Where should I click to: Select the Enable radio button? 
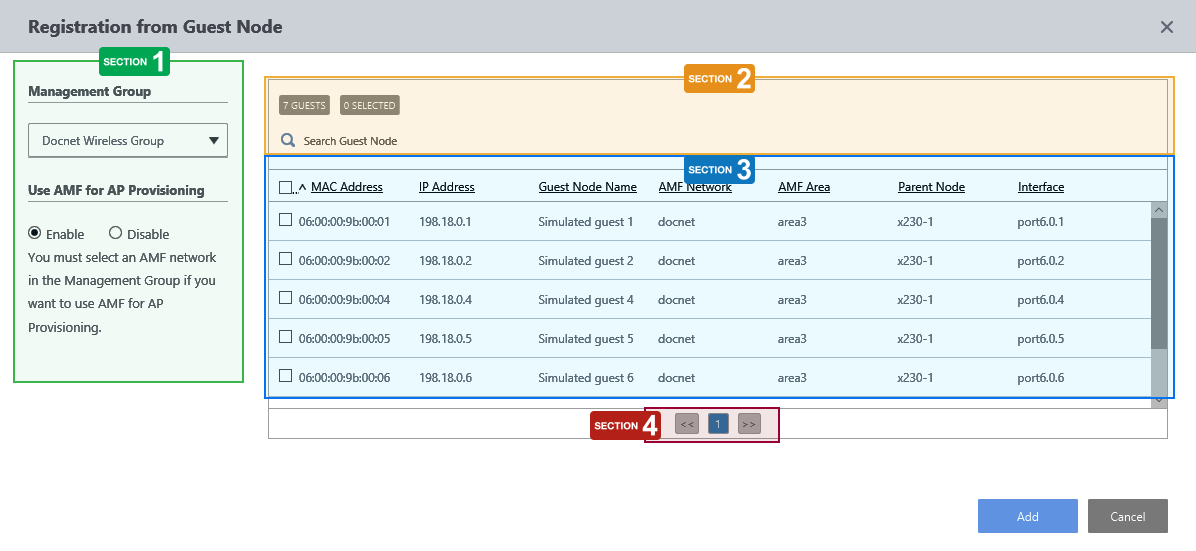35,233
